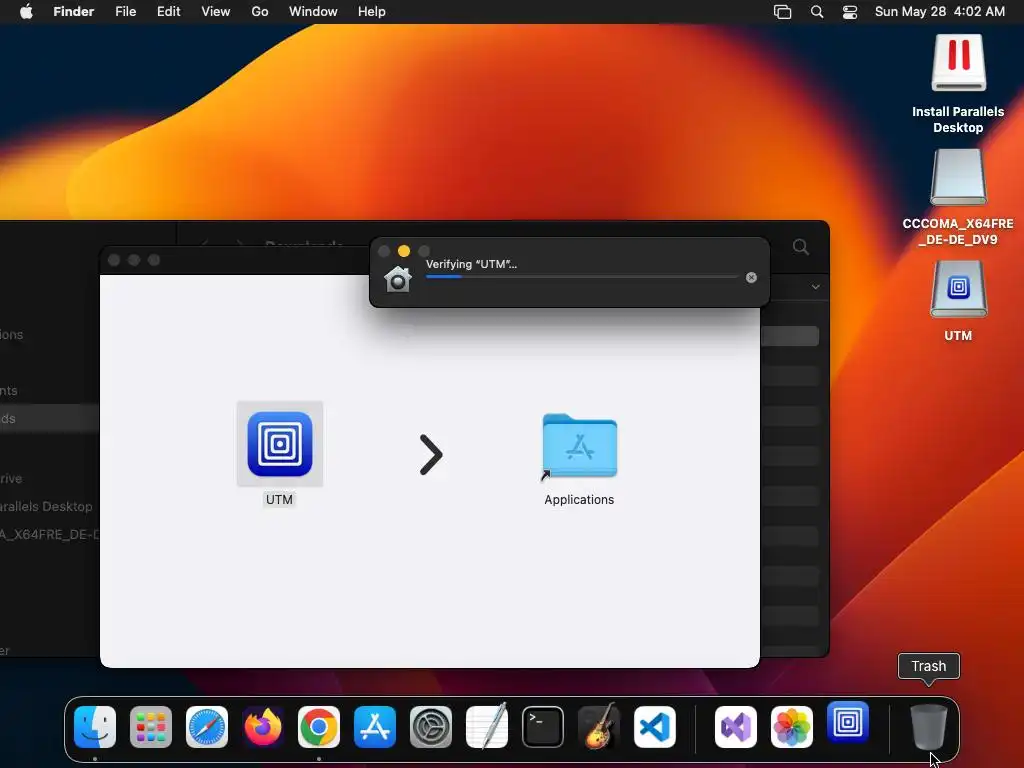Select the CCCOMA_X64FRE_DE-DE_DV9 disk on desktop
The width and height of the screenshot is (1024, 768).
958,177
